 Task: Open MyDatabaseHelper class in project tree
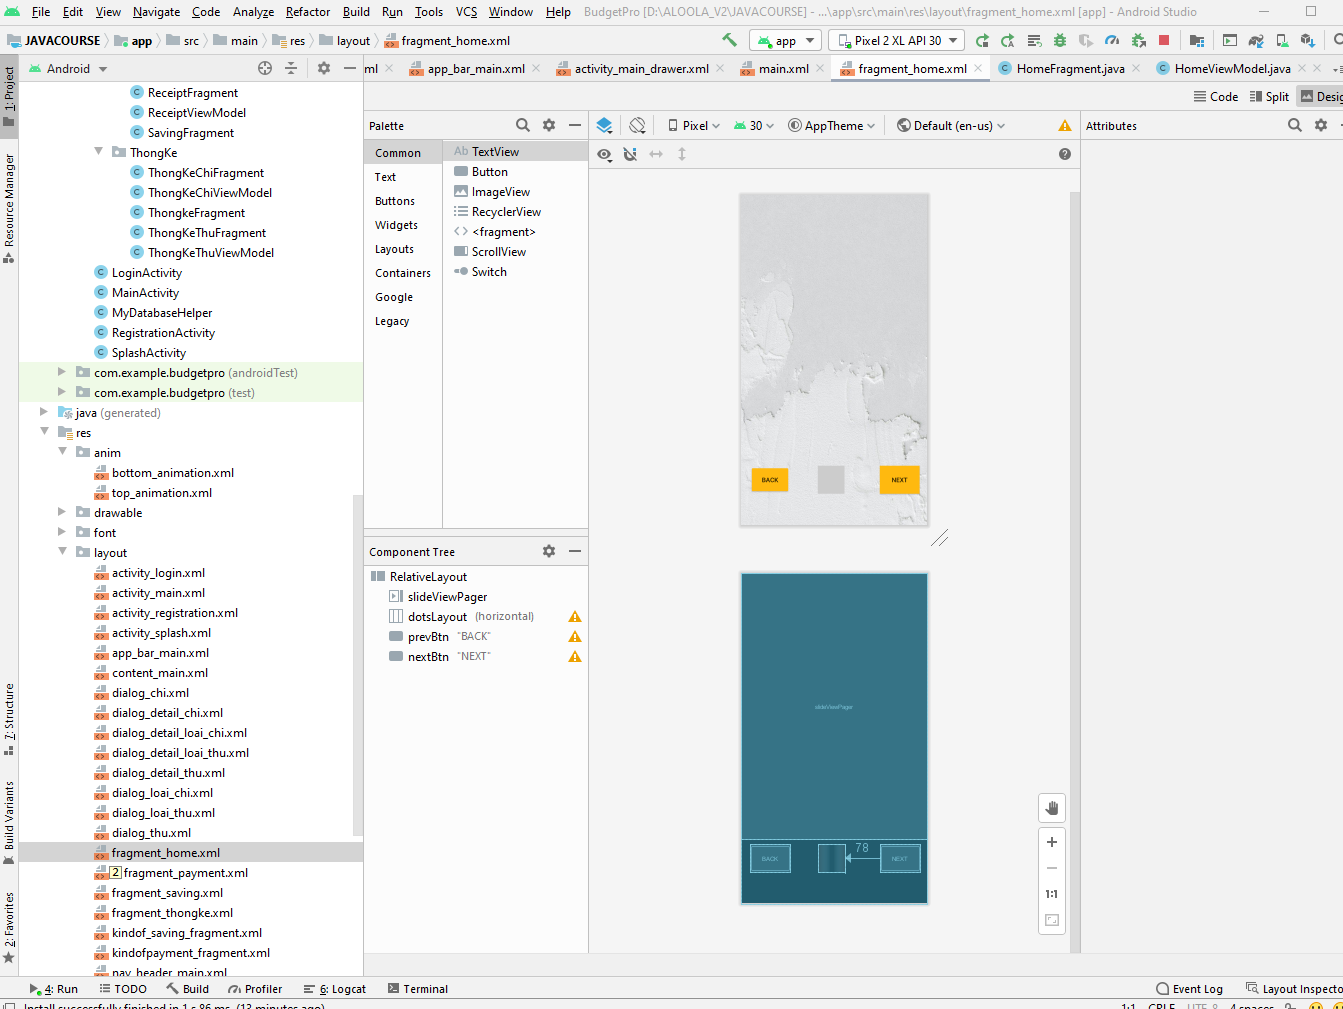pyautogui.click(x=162, y=313)
